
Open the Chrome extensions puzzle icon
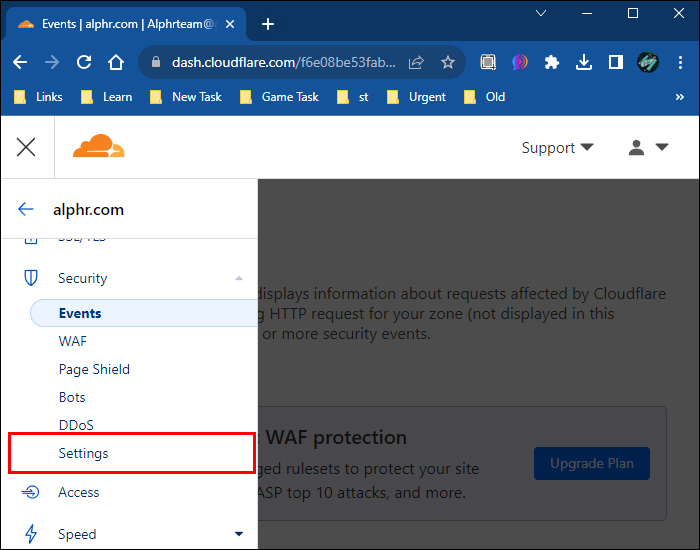point(552,62)
